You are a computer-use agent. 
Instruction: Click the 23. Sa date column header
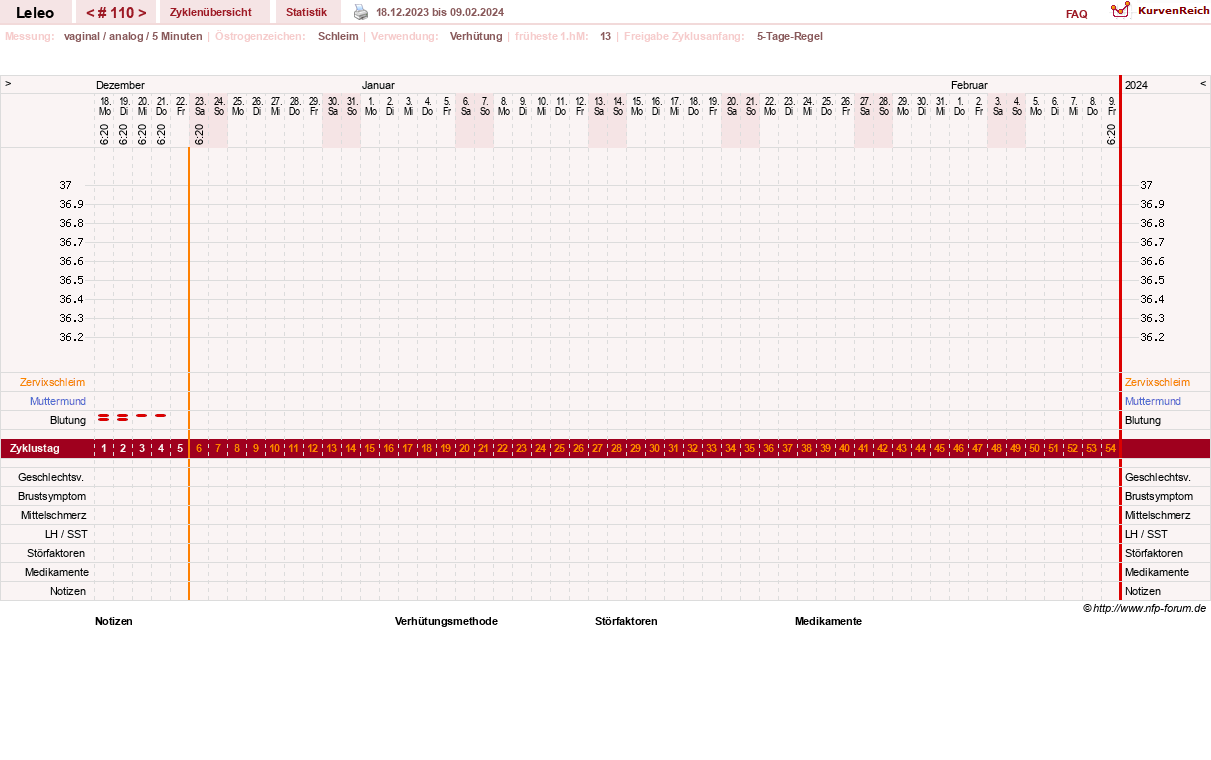click(199, 106)
